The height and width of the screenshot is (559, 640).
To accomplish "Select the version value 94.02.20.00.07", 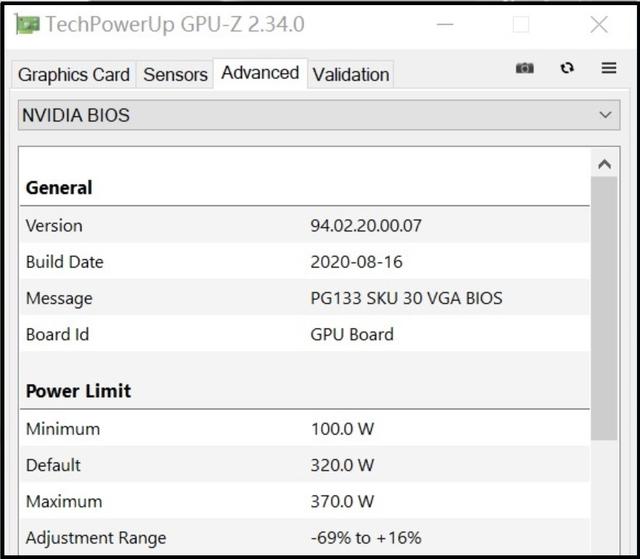I will click(x=366, y=226).
